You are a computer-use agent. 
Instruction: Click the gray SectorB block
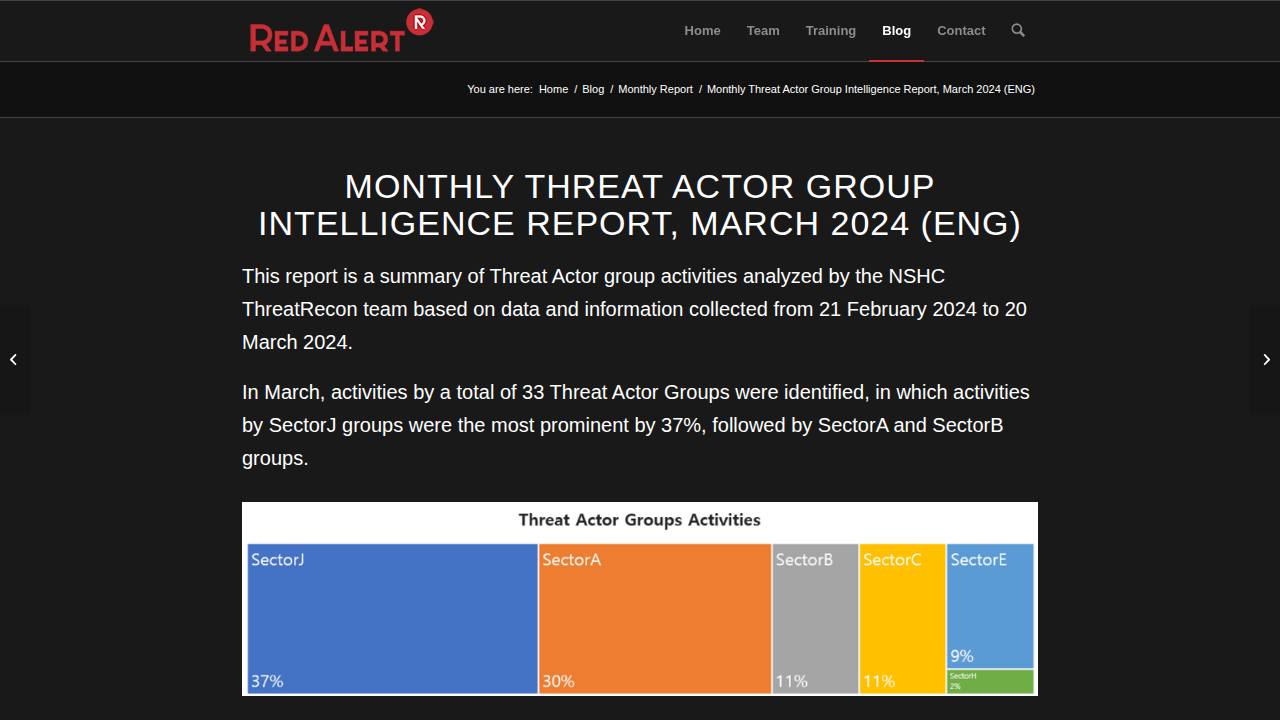(x=815, y=618)
